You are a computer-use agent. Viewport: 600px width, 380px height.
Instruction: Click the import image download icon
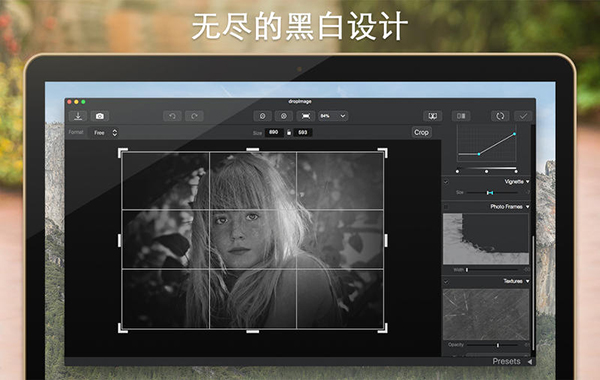78,116
